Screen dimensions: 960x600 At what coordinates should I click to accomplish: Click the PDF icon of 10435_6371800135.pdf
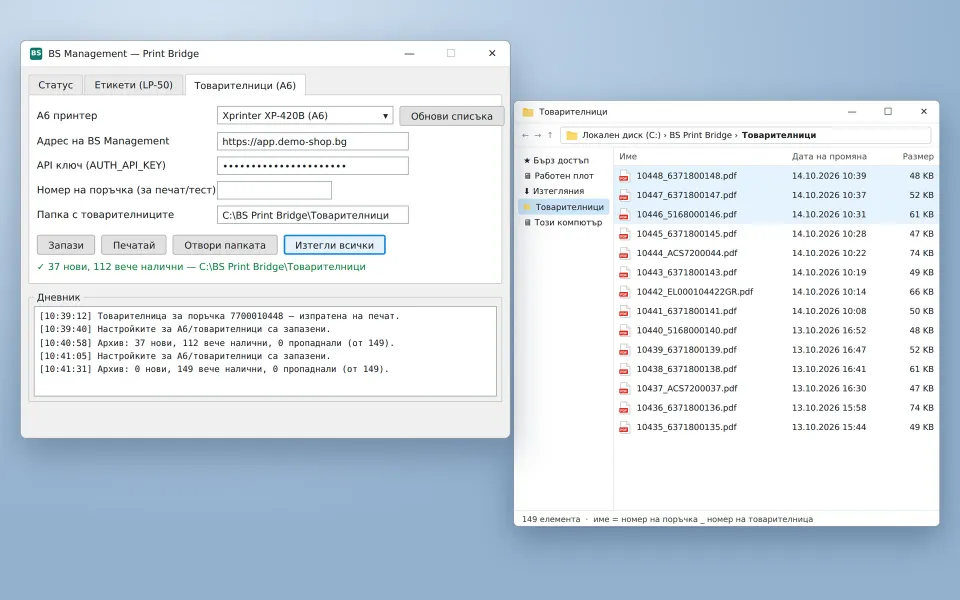(x=624, y=427)
